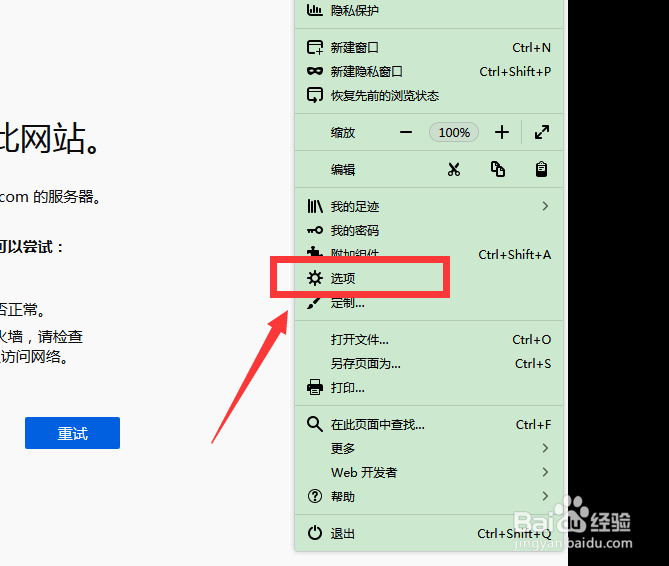Open 帮助 menu entry
The height and width of the screenshot is (566, 669).
tap(429, 496)
